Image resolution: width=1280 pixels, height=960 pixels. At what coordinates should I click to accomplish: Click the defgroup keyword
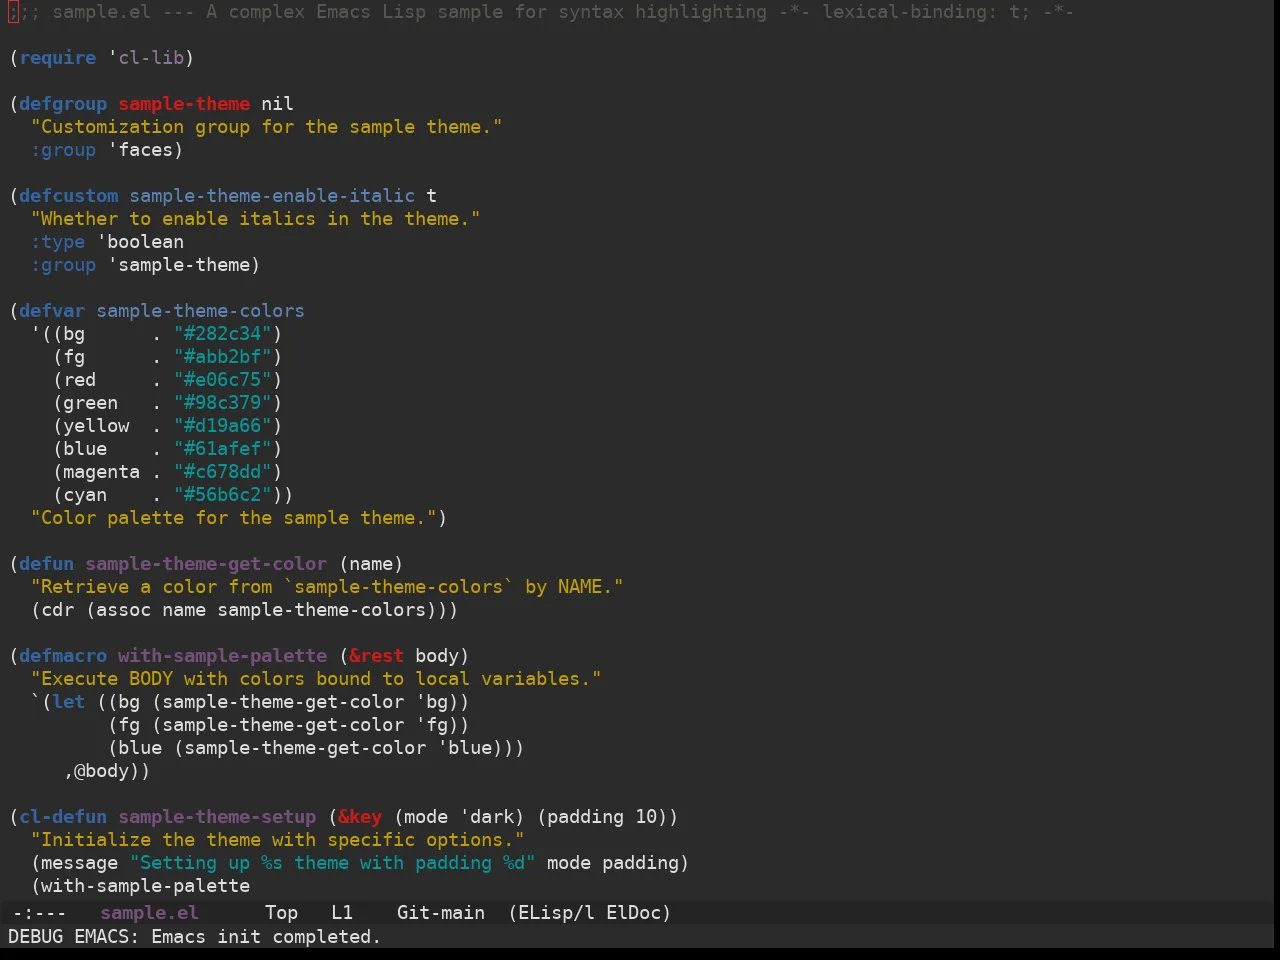63,104
